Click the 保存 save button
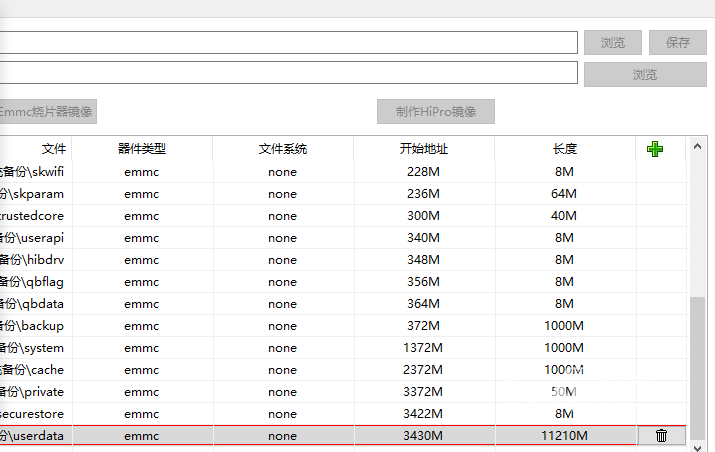 pos(678,43)
